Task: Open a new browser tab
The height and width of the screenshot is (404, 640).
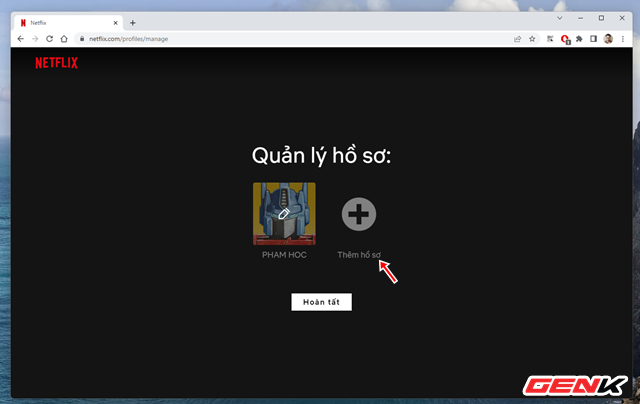Action: coord(133,23)
